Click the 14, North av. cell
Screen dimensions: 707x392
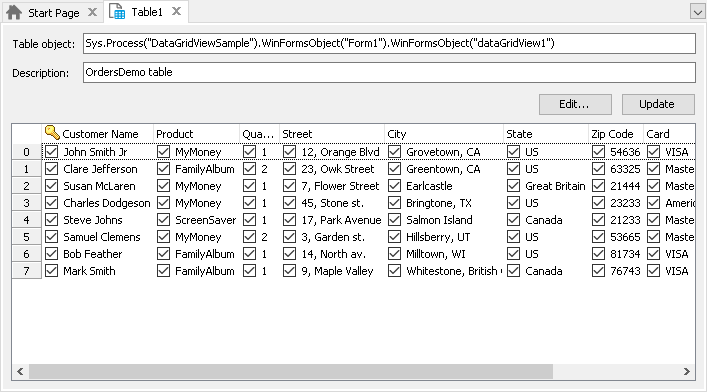pyautogui.click(x=333, y=254)
